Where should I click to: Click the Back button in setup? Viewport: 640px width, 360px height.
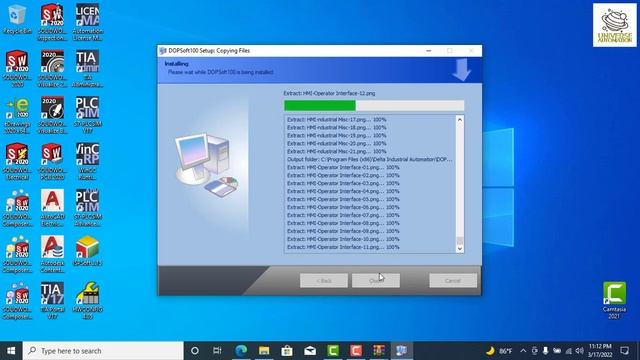tap(324, 280)
